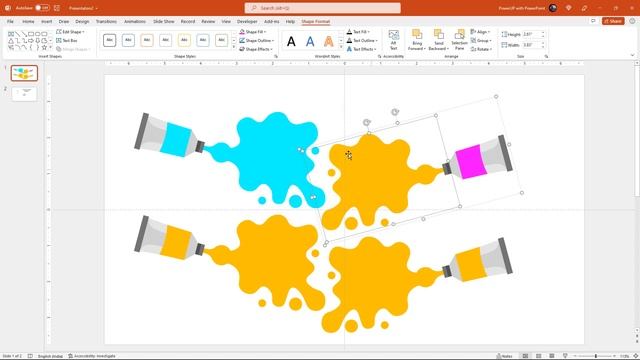Open the Shape Outline dropdown

click(x=256, y=40)
